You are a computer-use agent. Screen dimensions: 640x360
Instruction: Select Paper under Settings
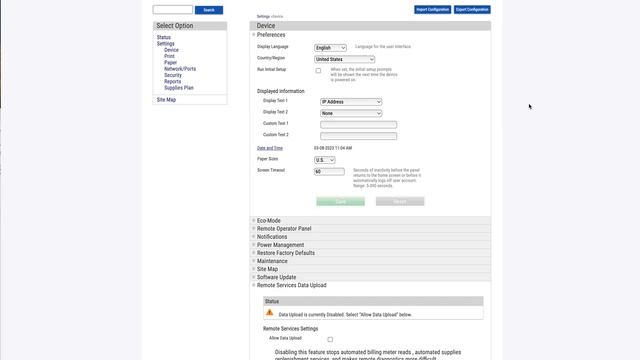point(170,62)
